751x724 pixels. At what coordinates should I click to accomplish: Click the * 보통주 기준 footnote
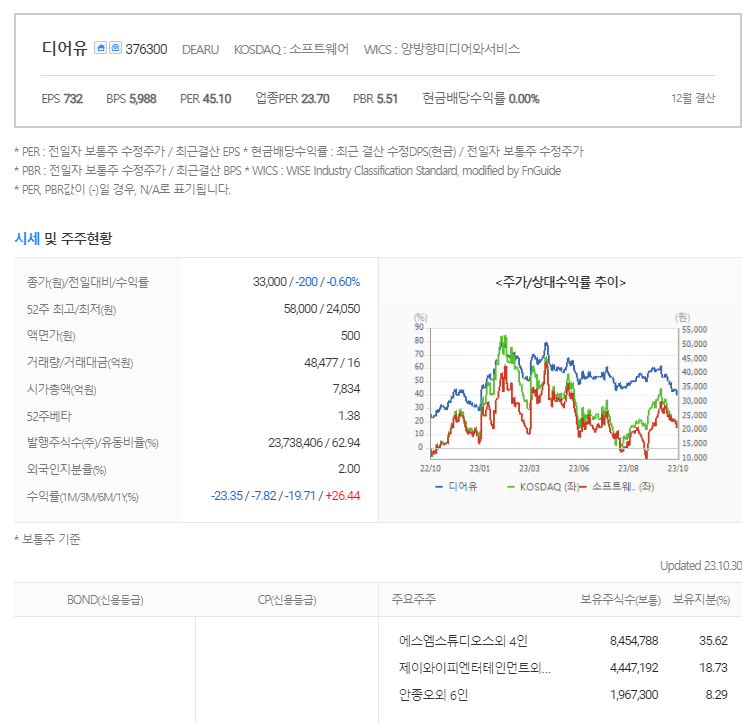tap(47, 539)
